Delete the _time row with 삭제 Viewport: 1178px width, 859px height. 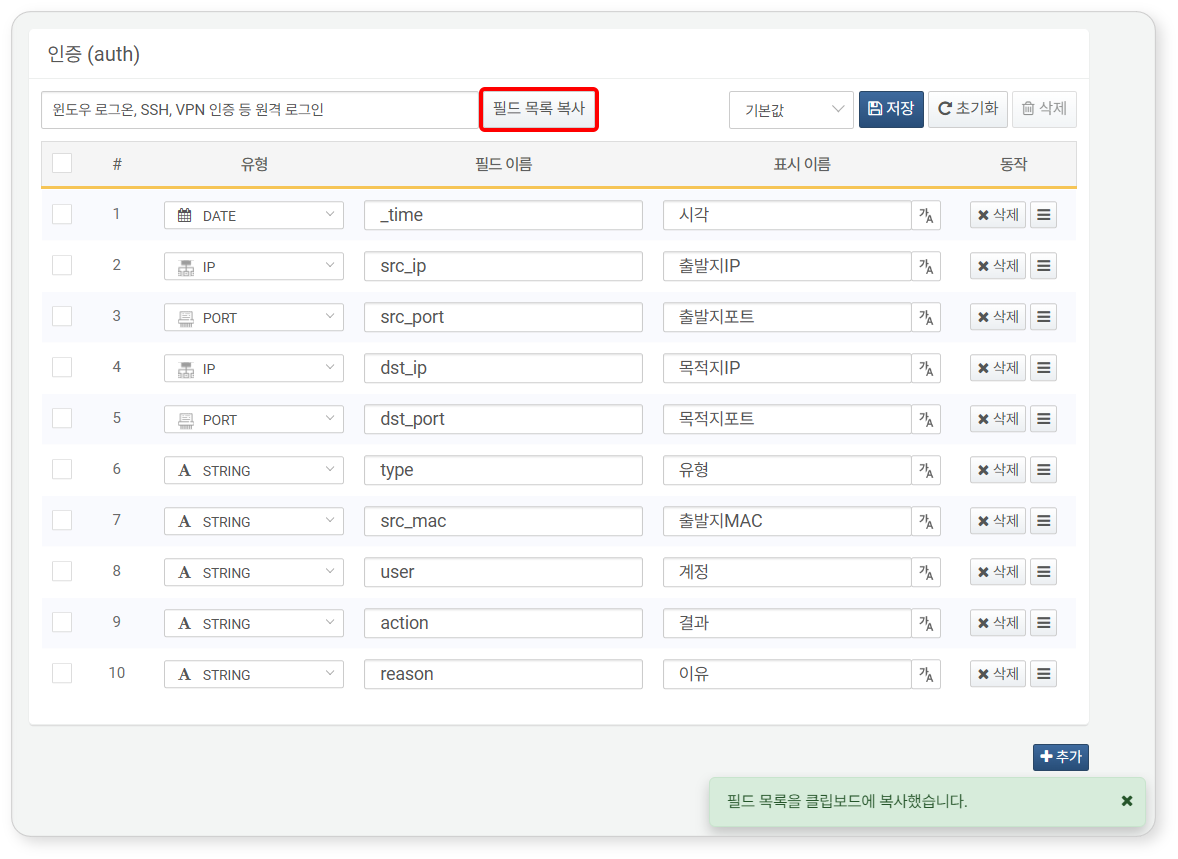point(998,216)
